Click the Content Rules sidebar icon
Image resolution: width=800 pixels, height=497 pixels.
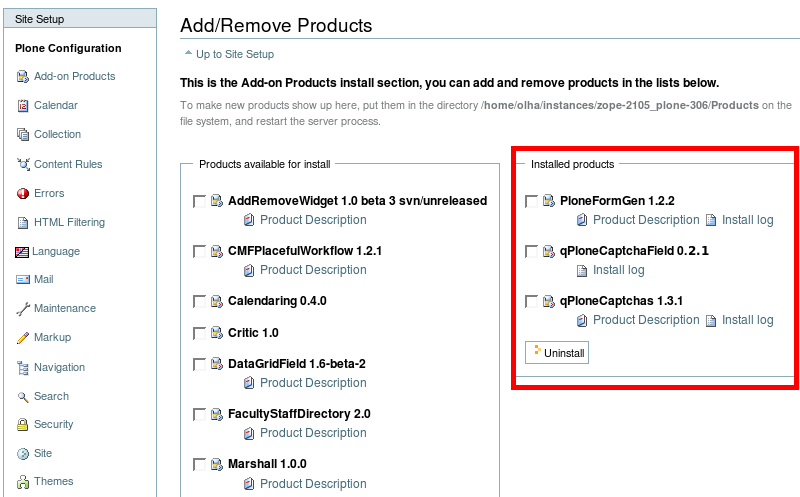point(23,164)
